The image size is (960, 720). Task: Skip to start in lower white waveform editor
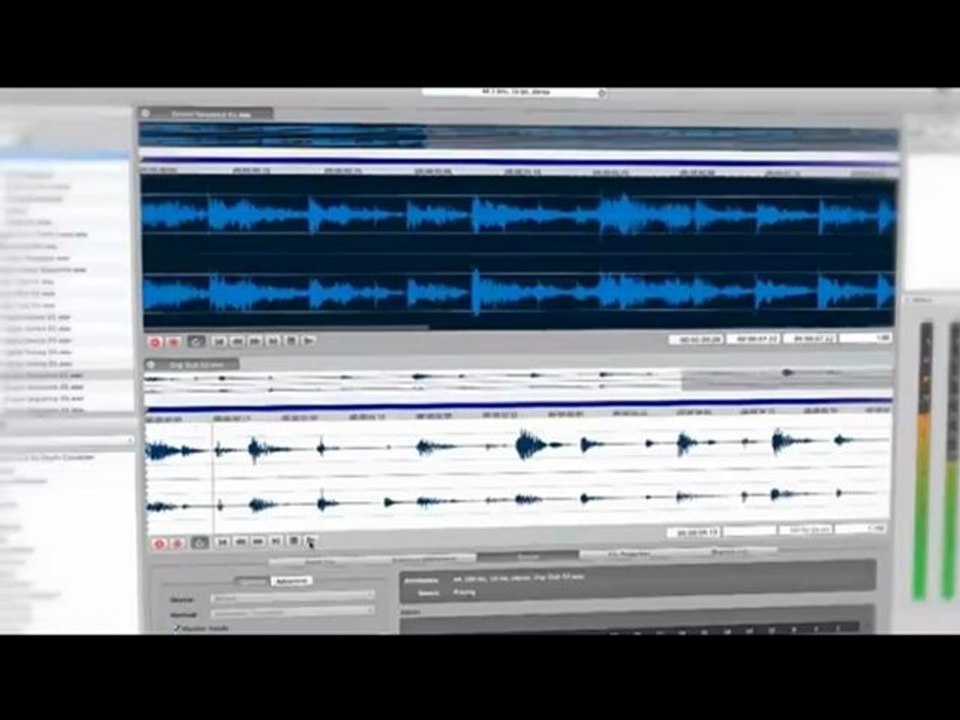(x=223, y=542)
